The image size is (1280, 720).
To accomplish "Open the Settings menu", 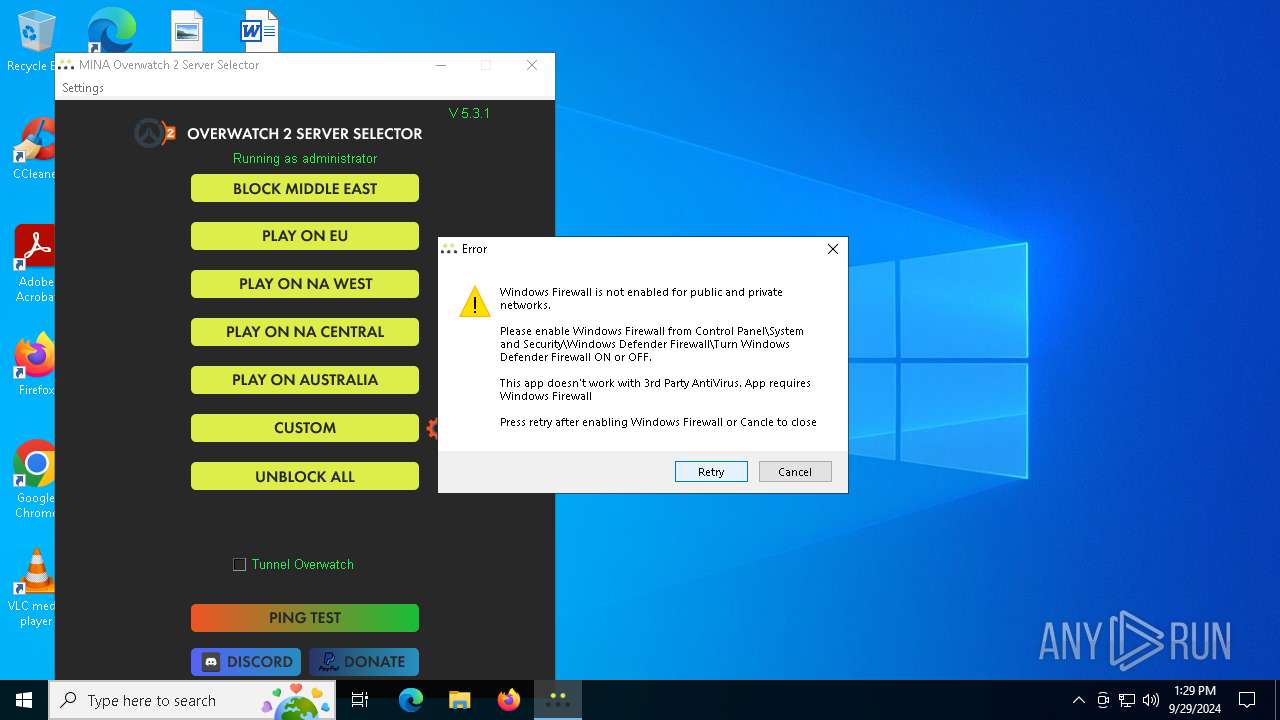I will 83,88.
